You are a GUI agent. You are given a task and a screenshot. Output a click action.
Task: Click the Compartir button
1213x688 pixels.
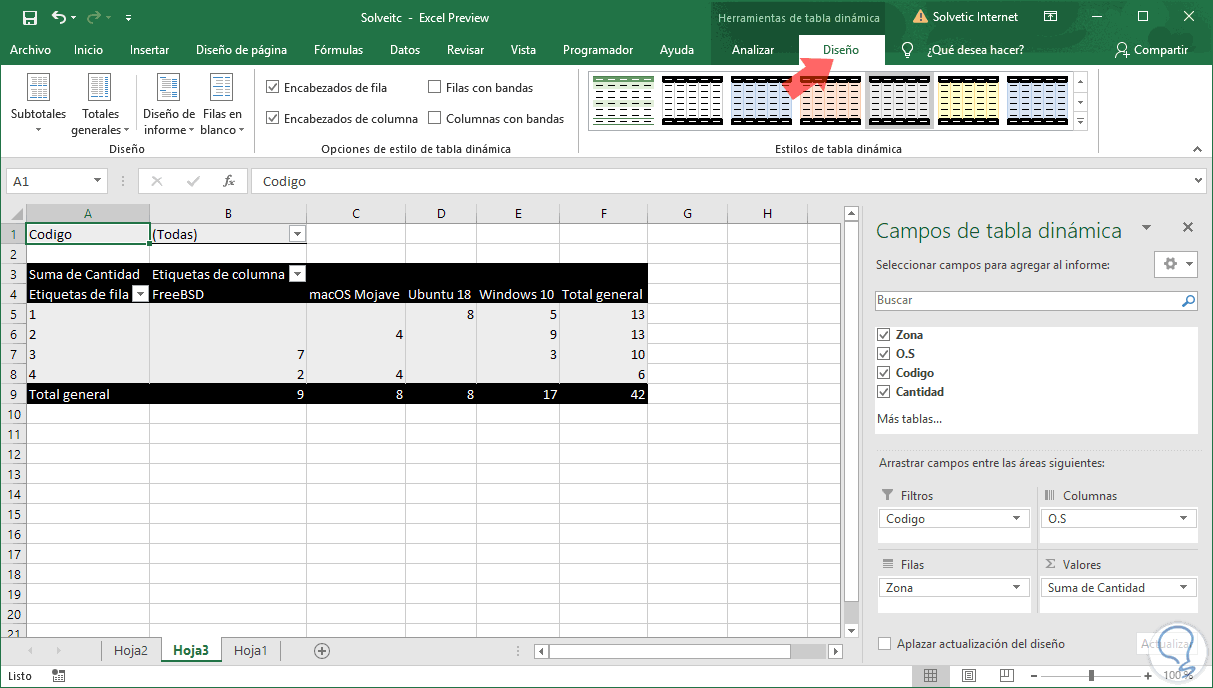[x=1151, y=49]
